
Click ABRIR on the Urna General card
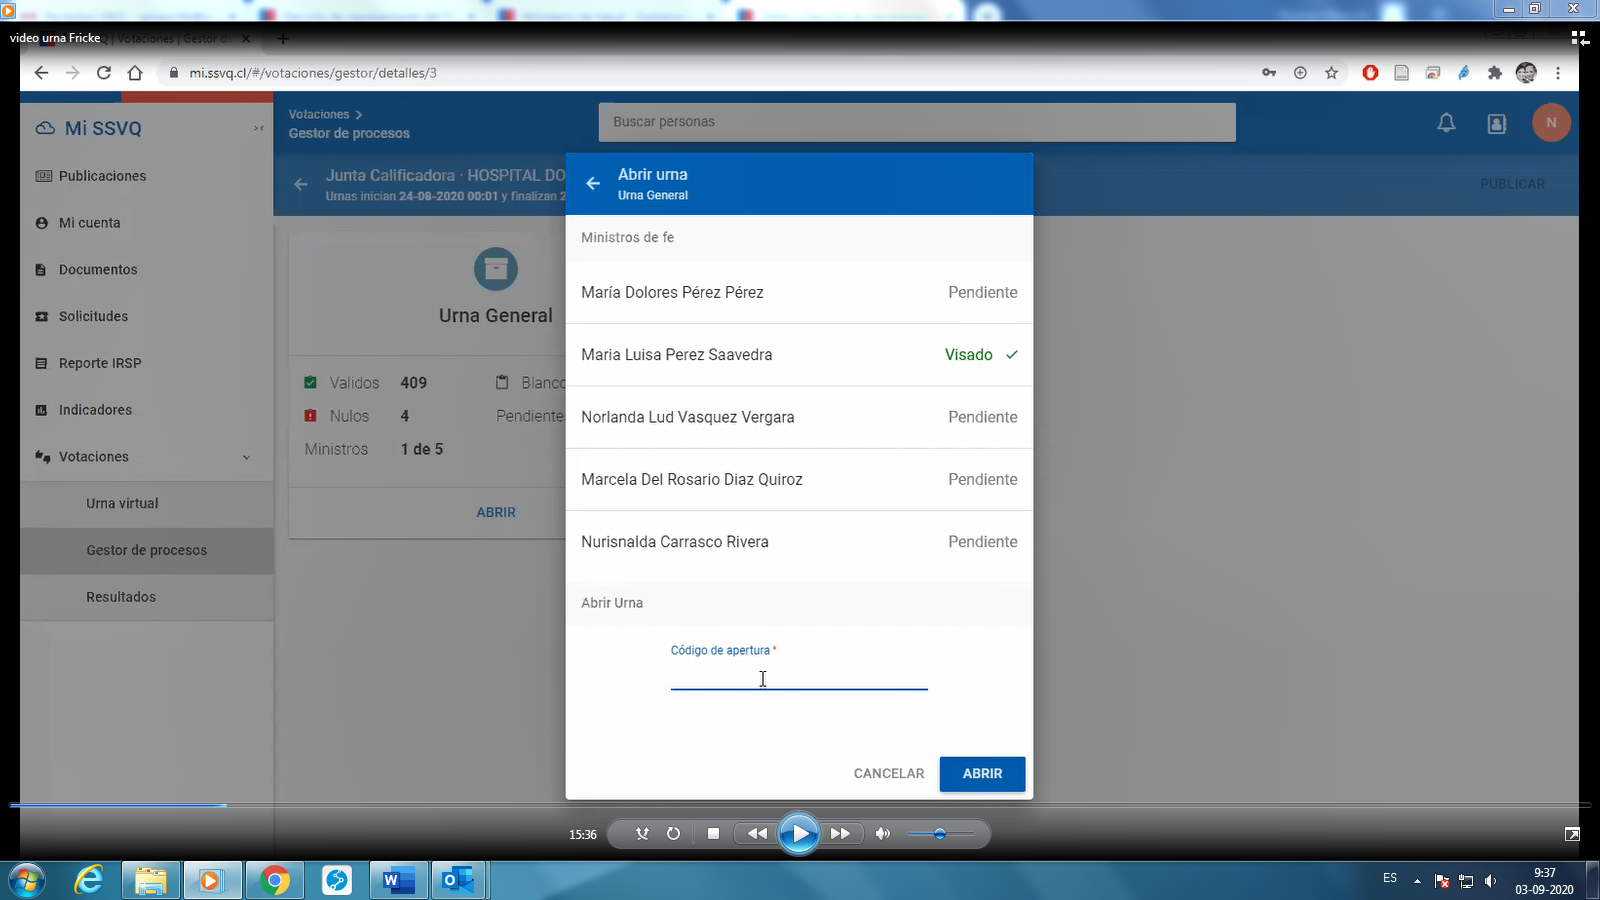(x=496, y=512)
